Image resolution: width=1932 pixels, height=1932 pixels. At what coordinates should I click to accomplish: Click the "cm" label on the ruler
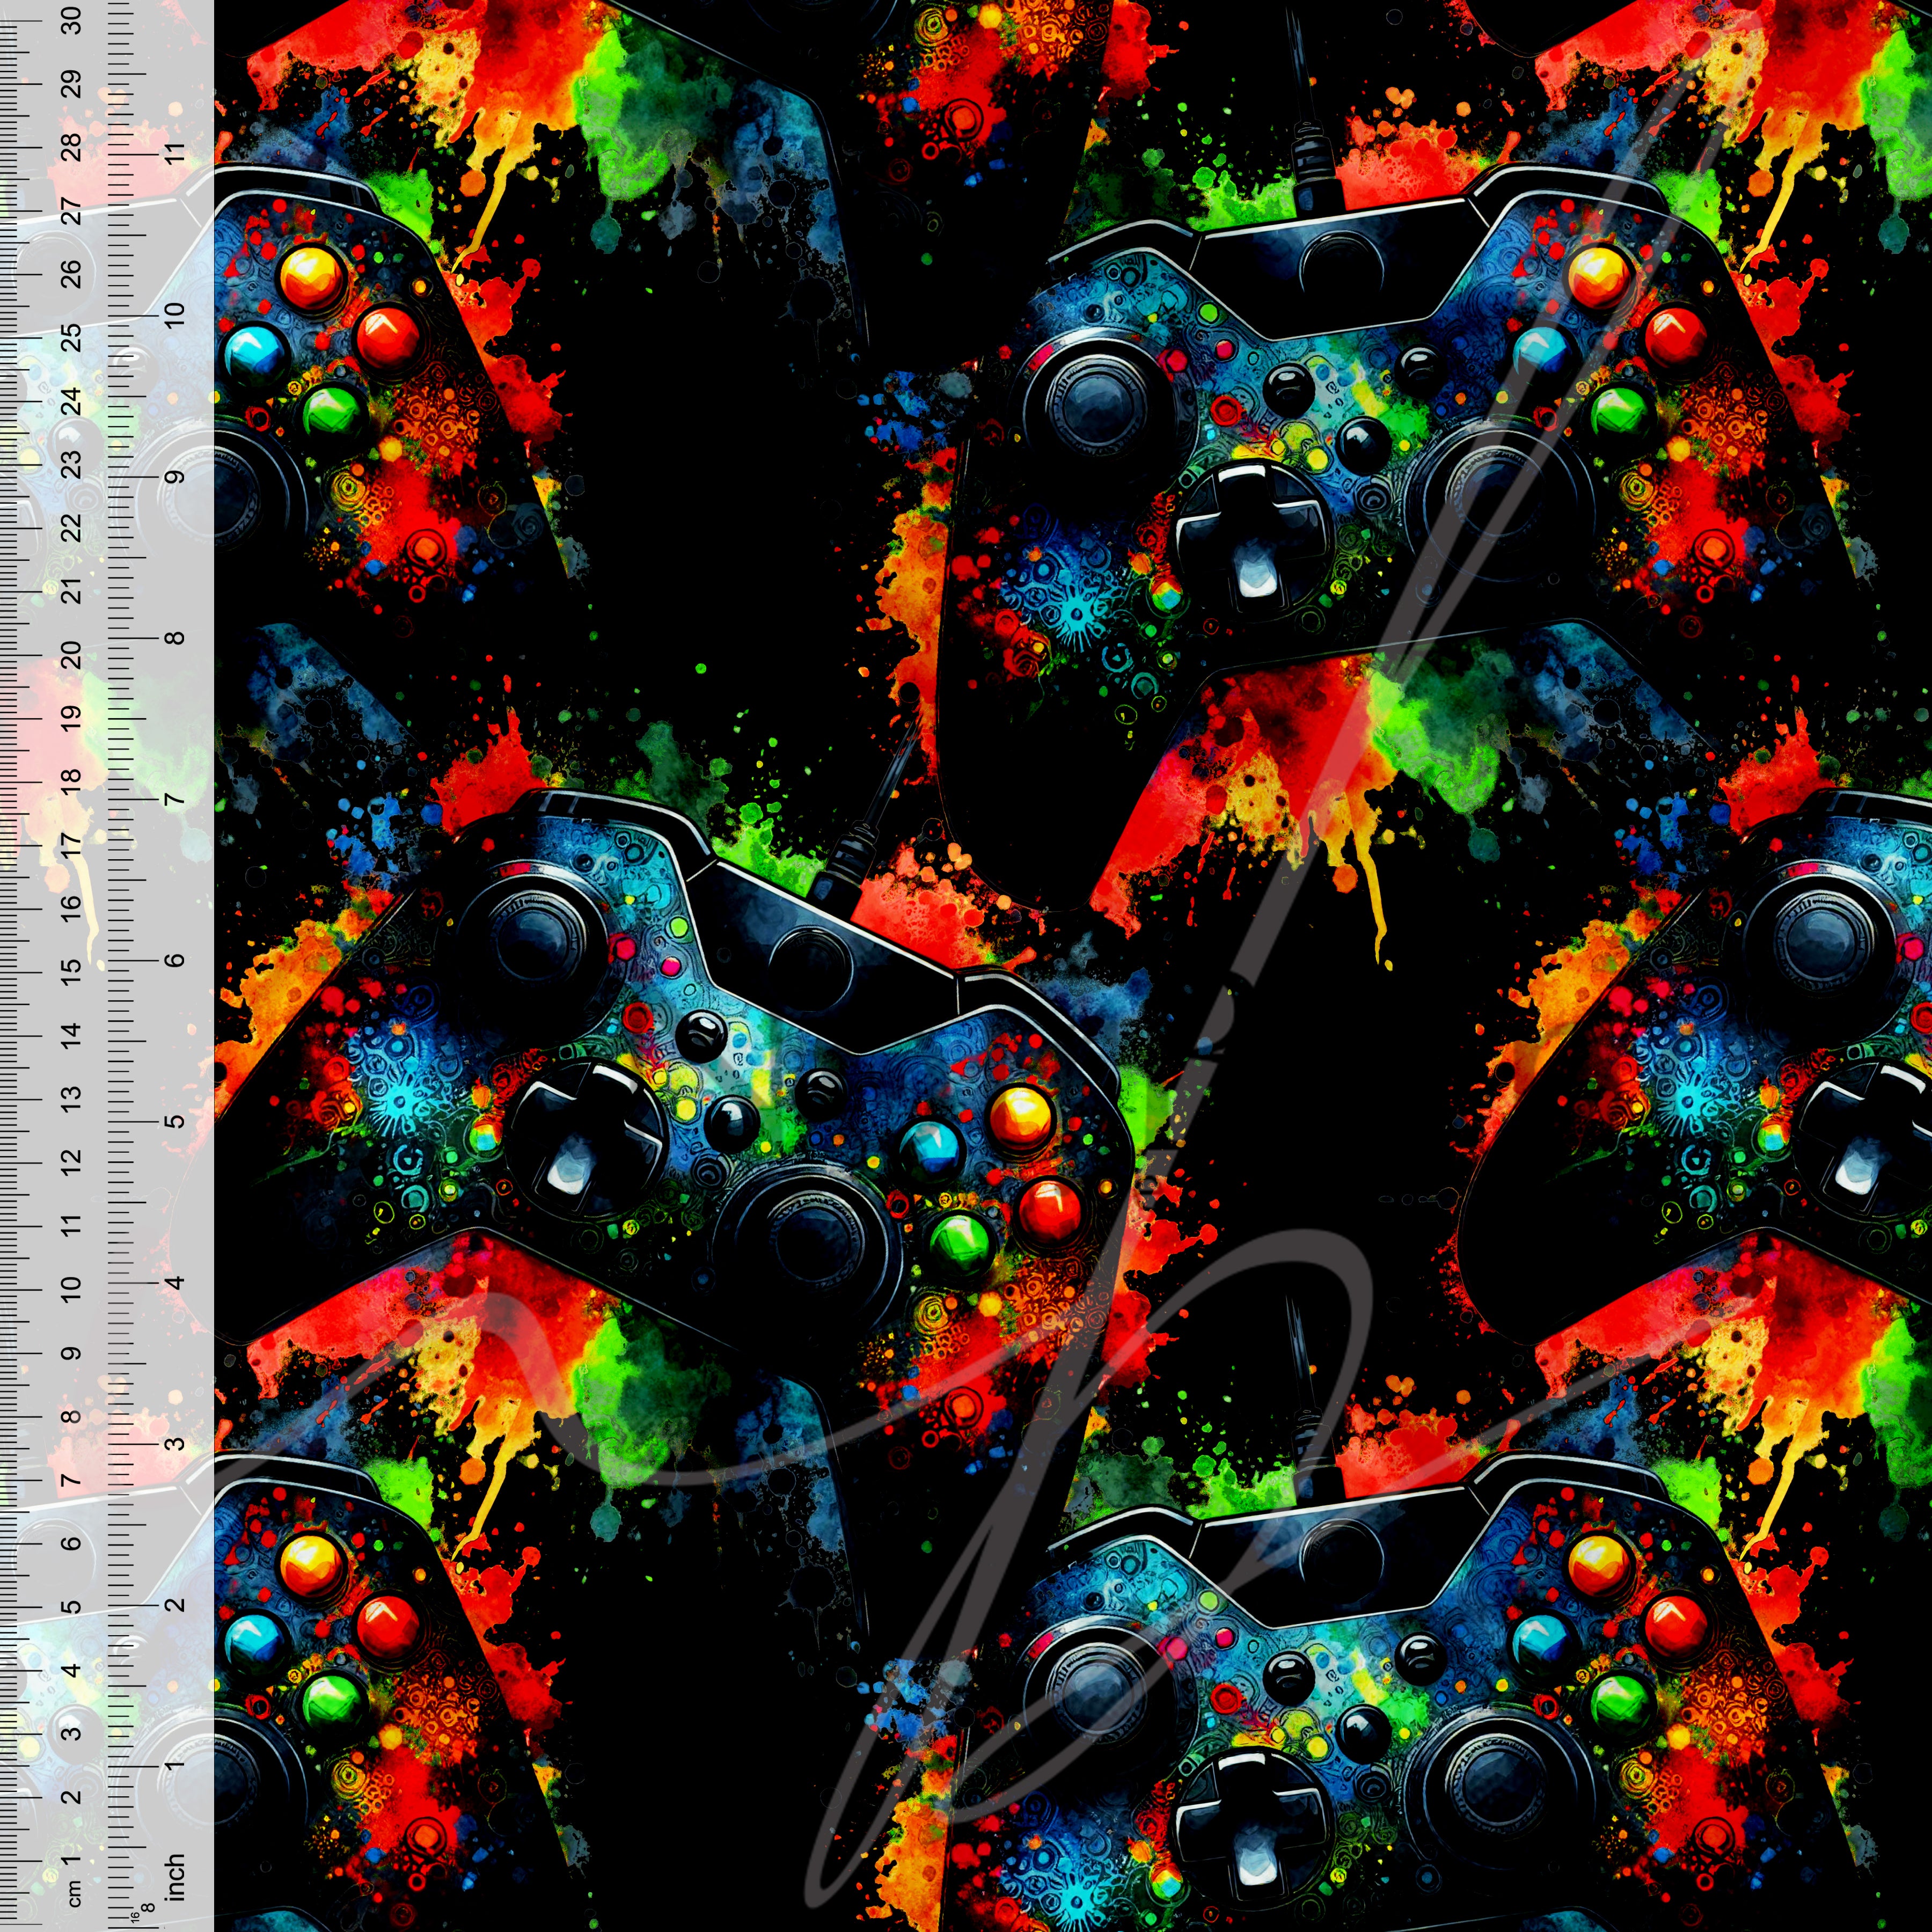73,1893
